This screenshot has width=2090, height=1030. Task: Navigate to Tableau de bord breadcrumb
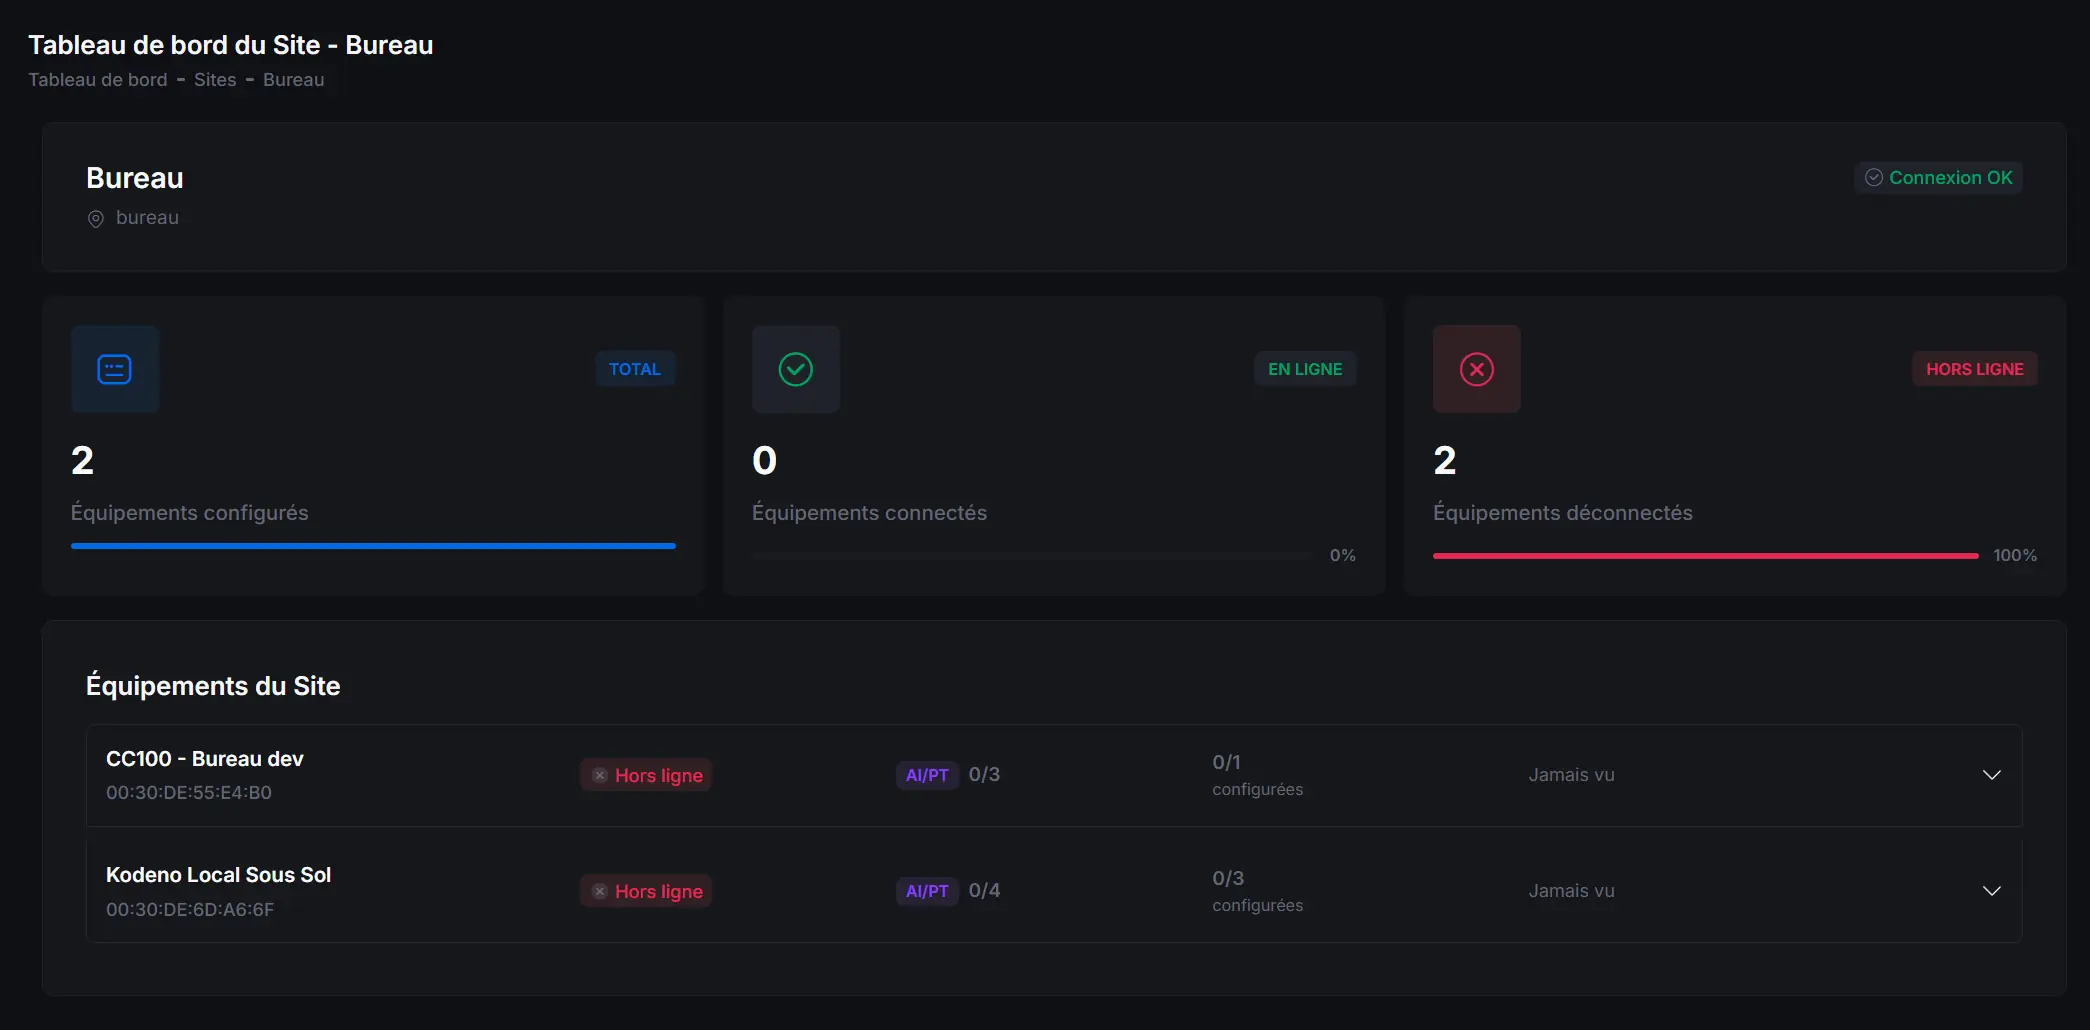pyautogui.click(x=97, y=80)
